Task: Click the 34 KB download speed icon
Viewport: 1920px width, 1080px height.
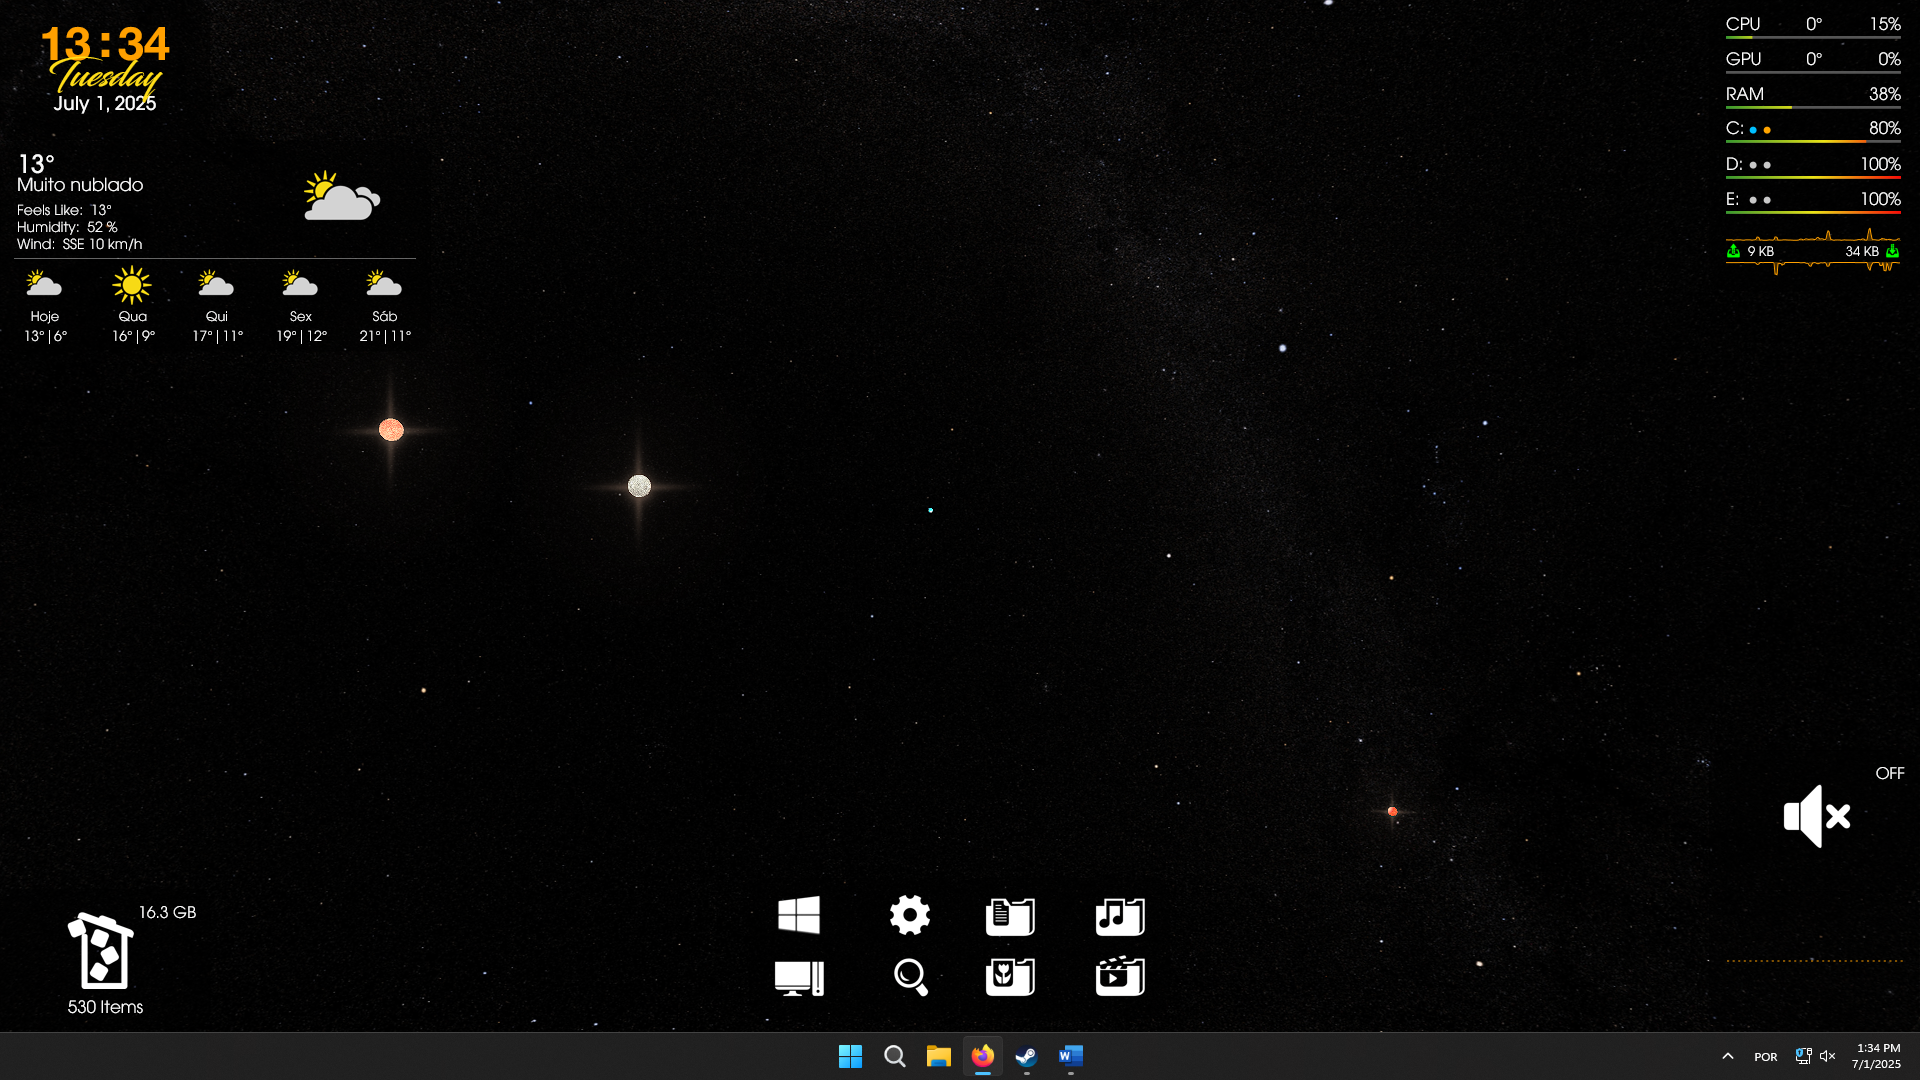Action: pyautogui.click(x=1892, y=251)
